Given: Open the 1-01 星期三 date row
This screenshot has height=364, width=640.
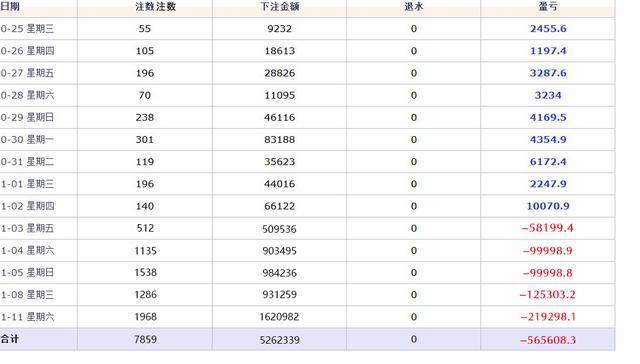Looking at the screenshot, I should point(27,184).
